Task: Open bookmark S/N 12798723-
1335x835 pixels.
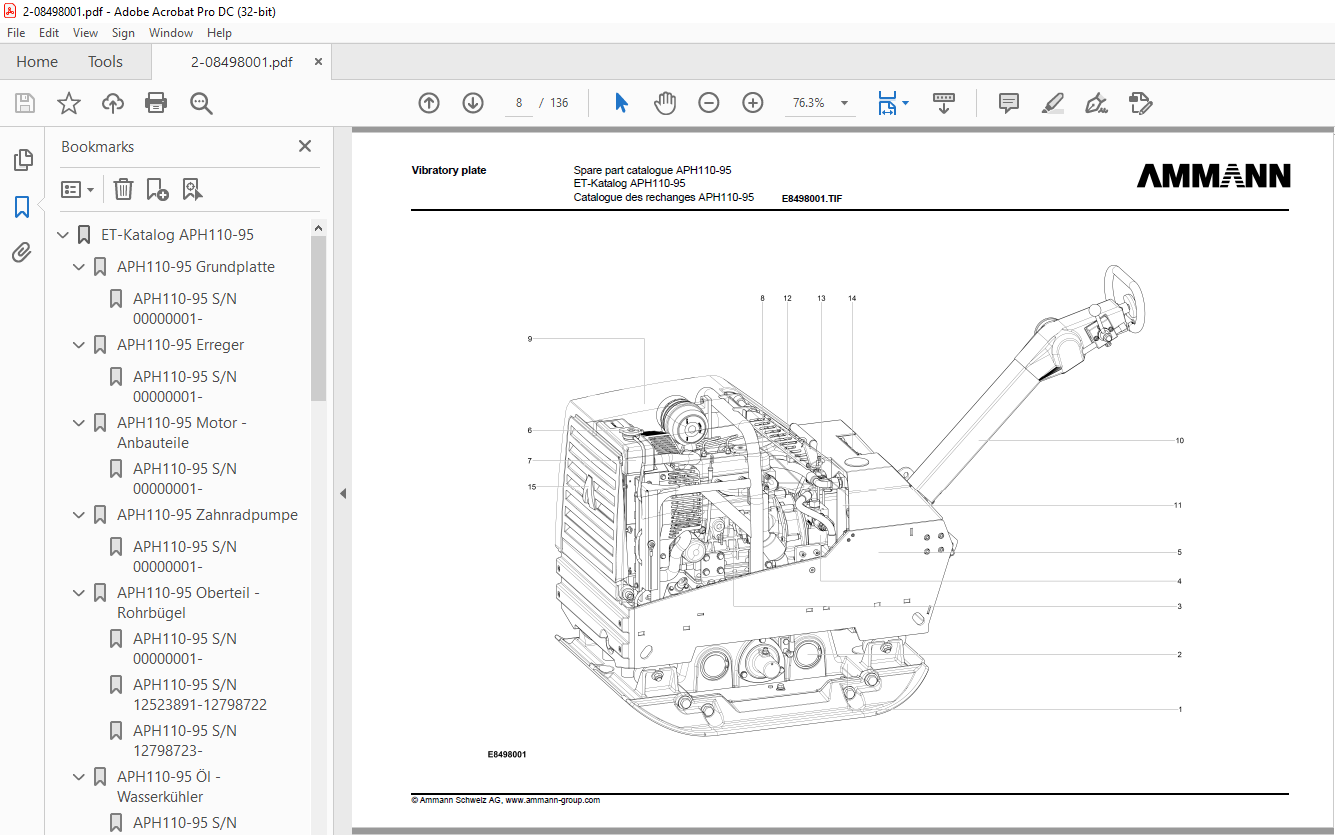Action: point(185,741)
